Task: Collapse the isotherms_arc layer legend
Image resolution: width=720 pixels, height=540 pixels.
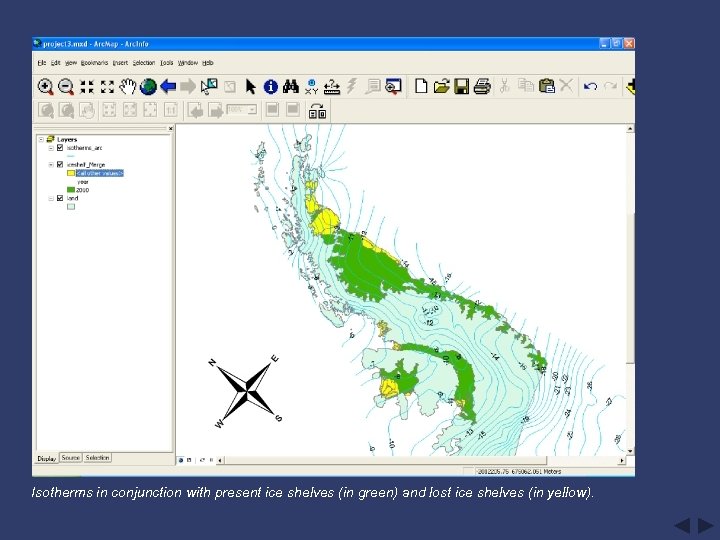Action: pos(51,148)
